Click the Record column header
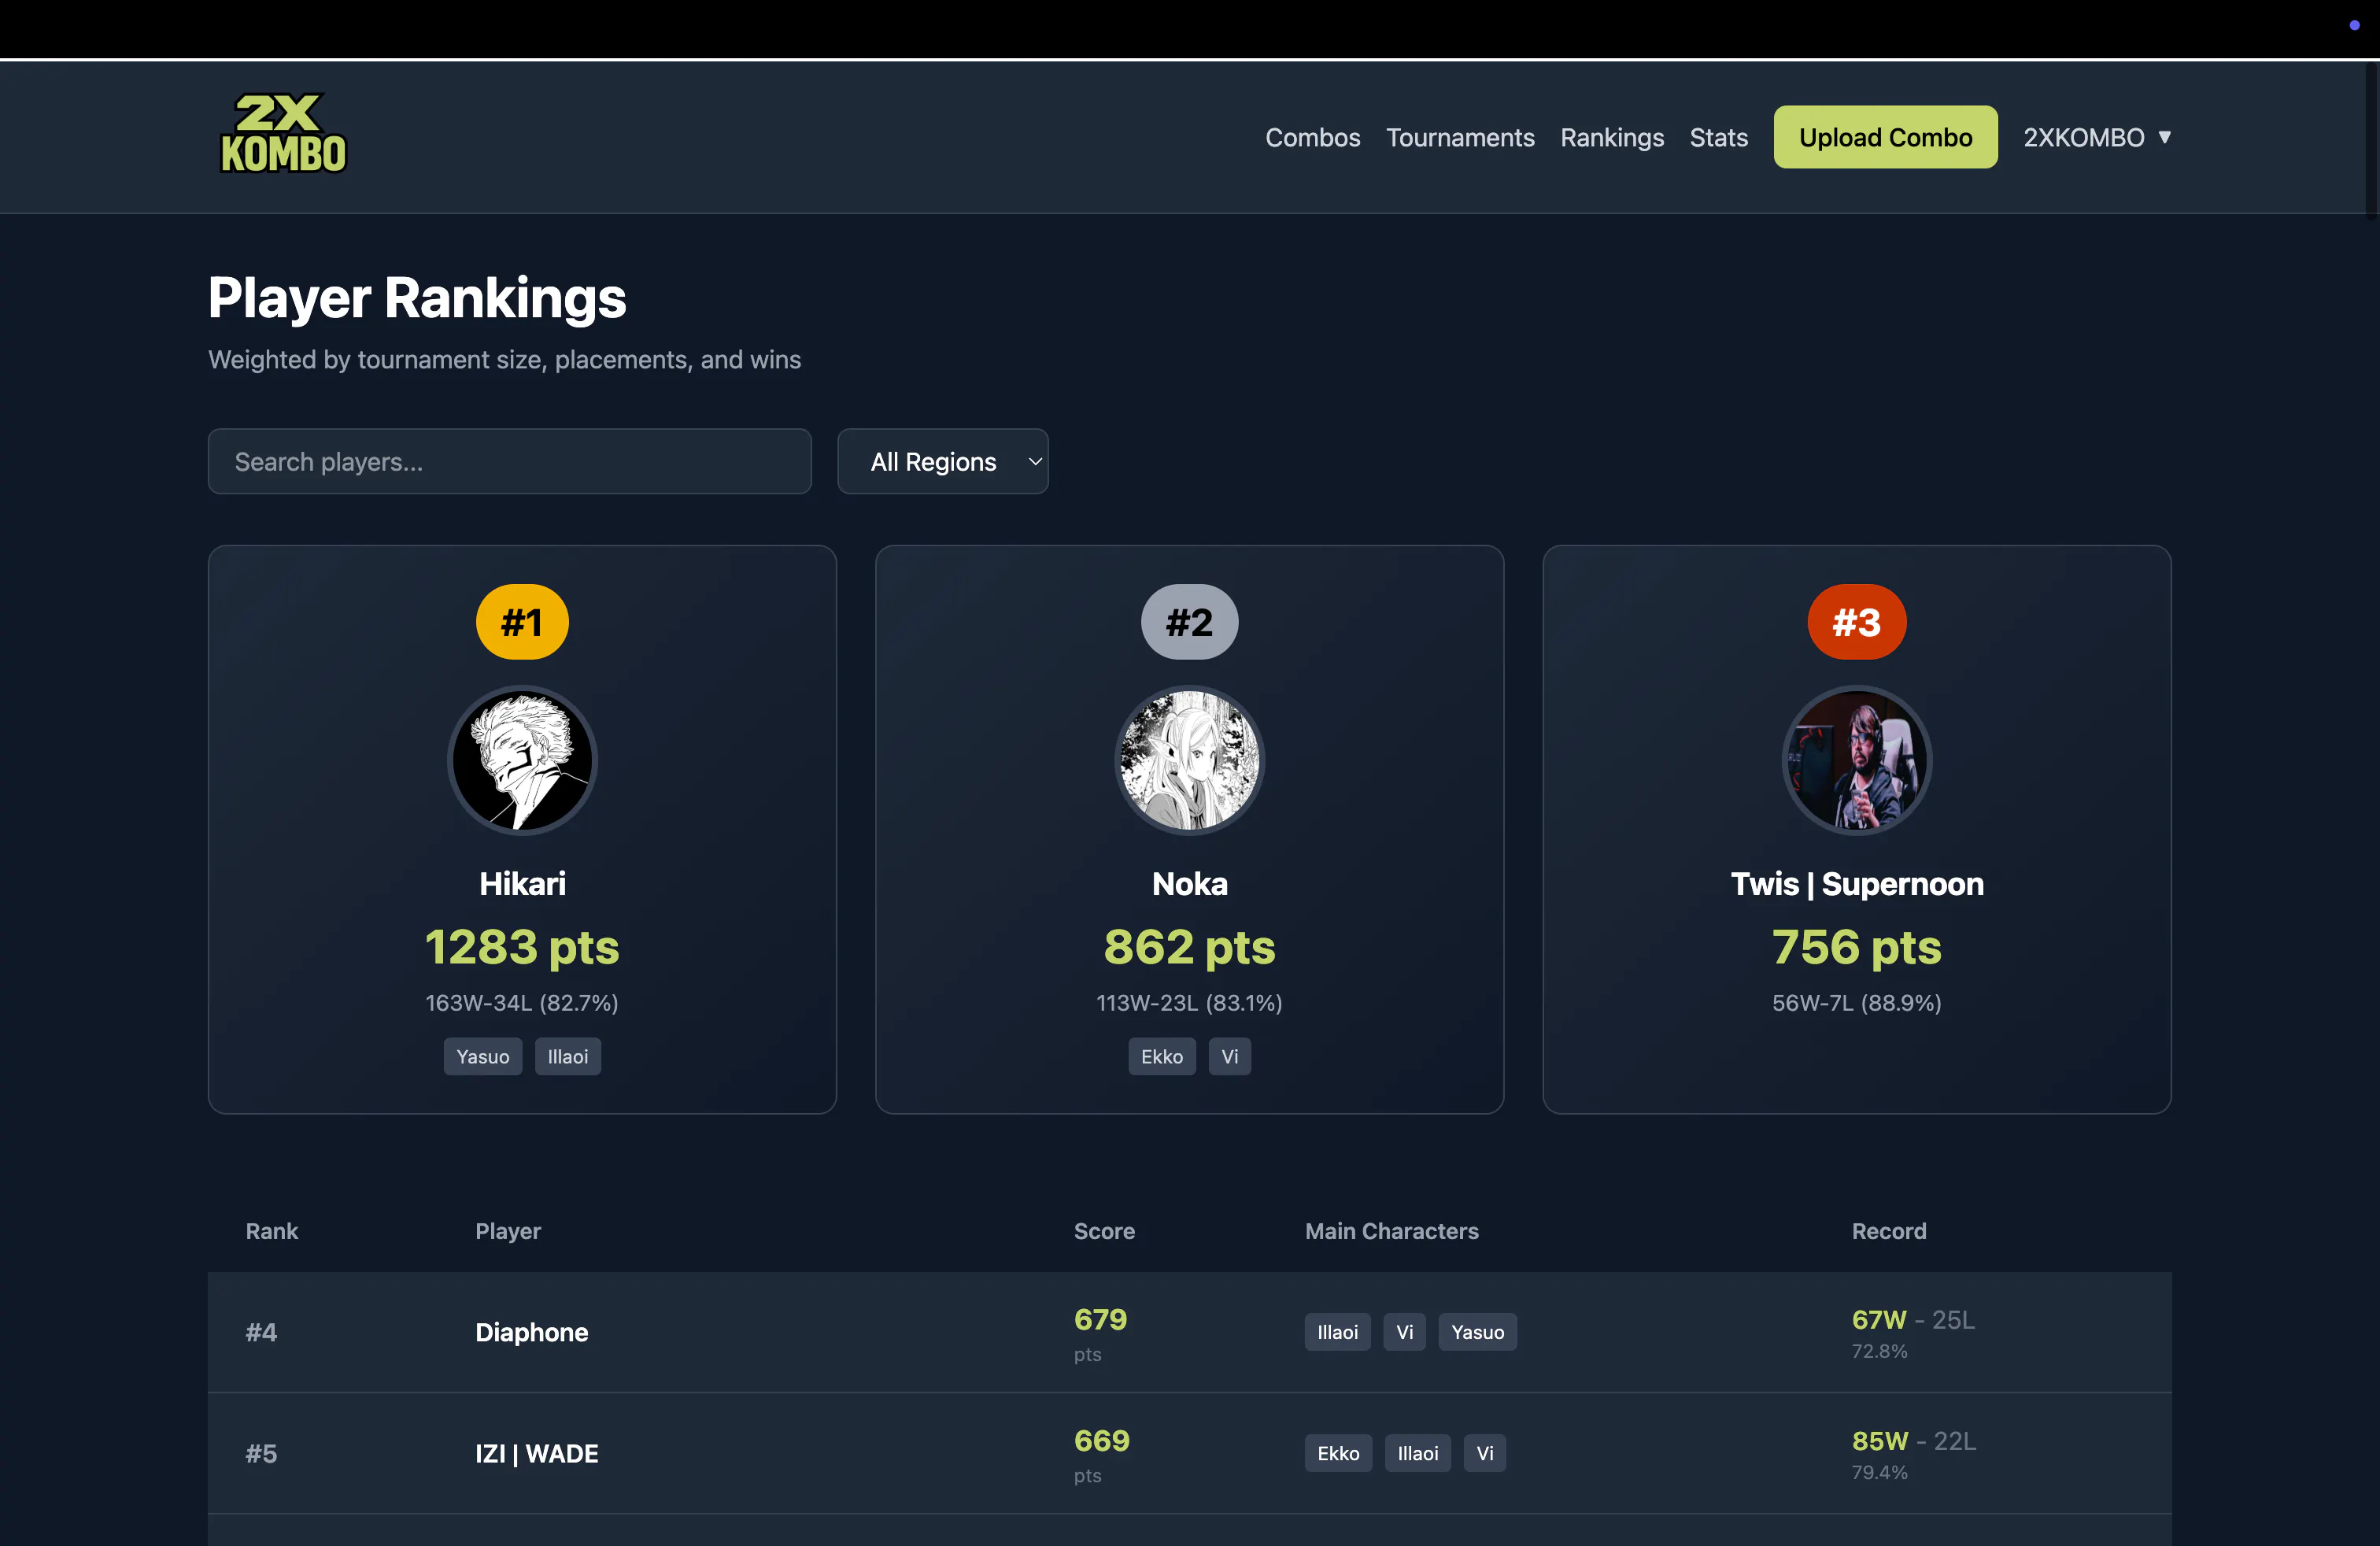Viewport: 2380px width, 1546px height. point(1888,1231)
